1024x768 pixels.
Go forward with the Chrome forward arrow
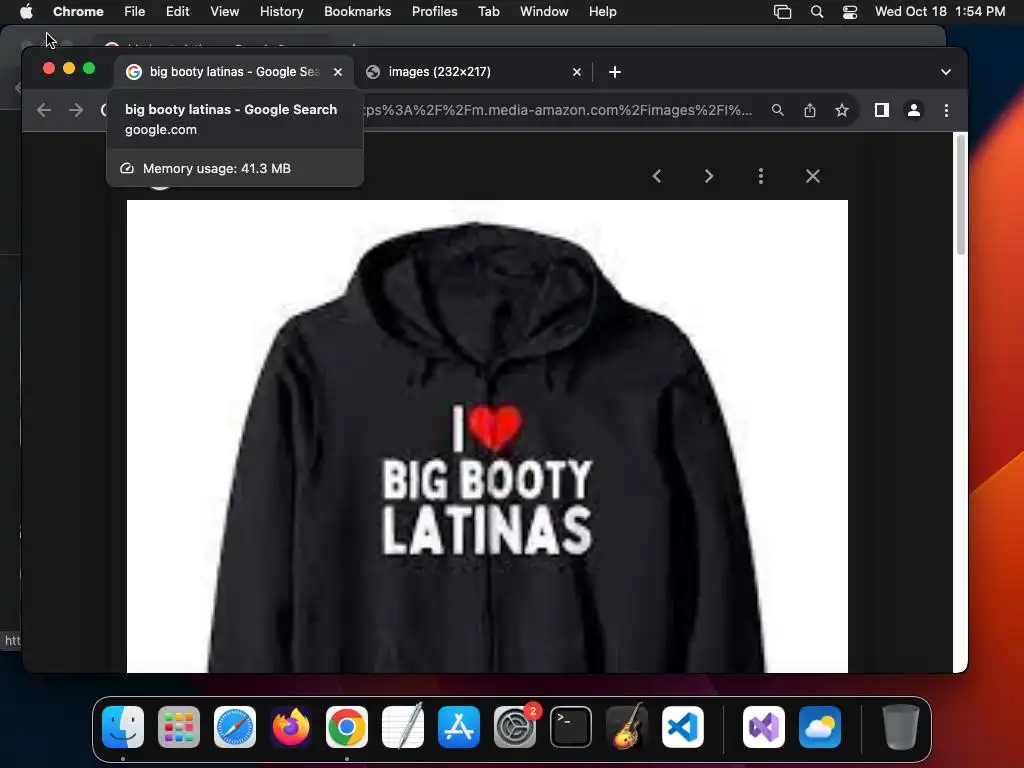point(76,110)
